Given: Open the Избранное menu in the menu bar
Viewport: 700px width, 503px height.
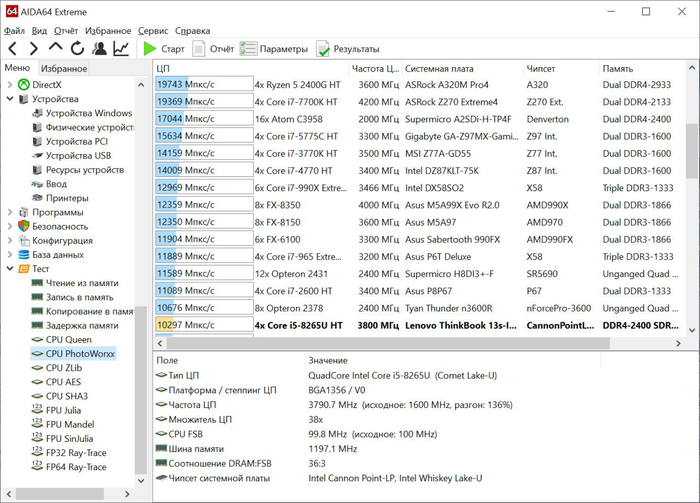Looking at the screenshot, I should click(108, 30).
